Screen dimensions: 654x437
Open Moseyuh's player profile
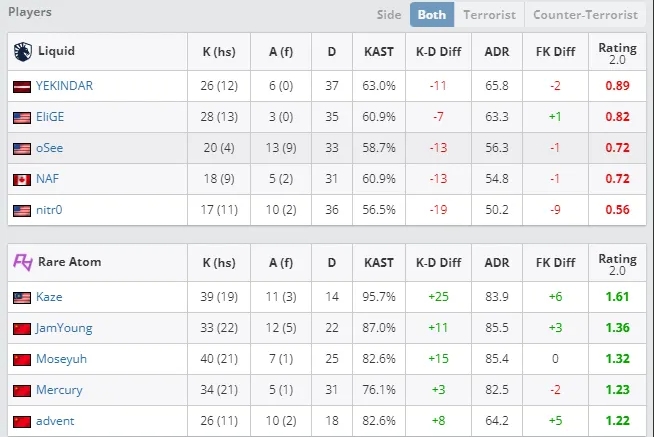tap(60, 359)
